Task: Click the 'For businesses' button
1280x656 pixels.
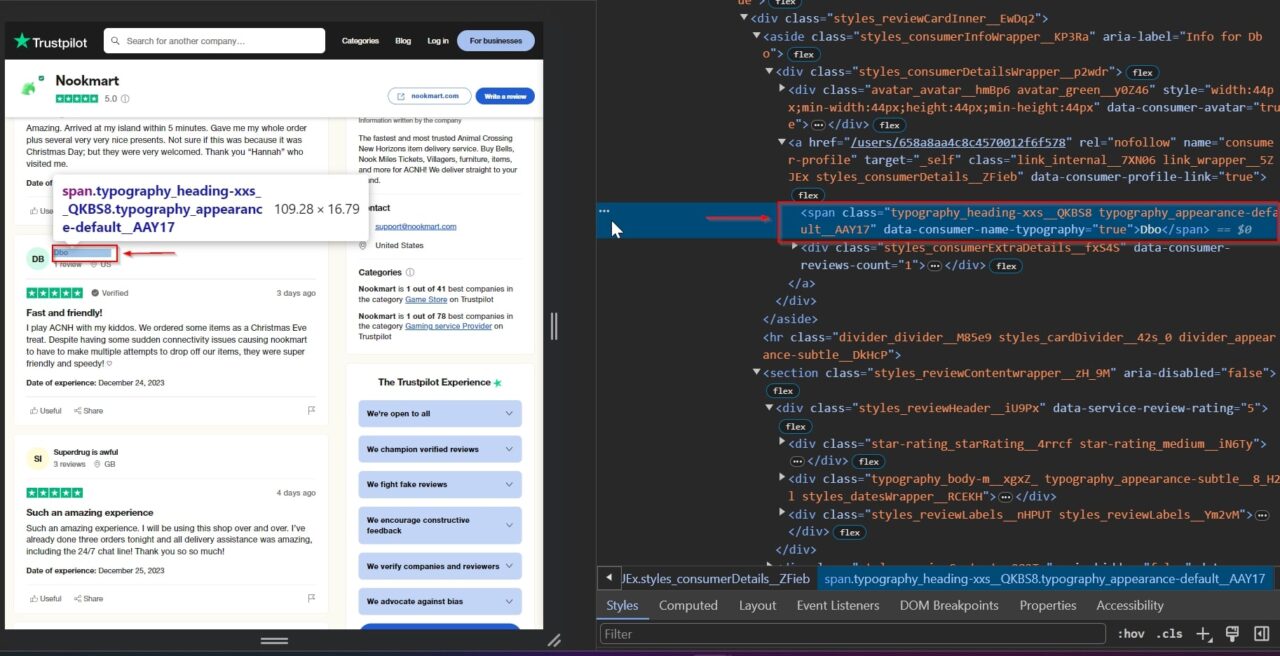Action: (x=496, y=41)
